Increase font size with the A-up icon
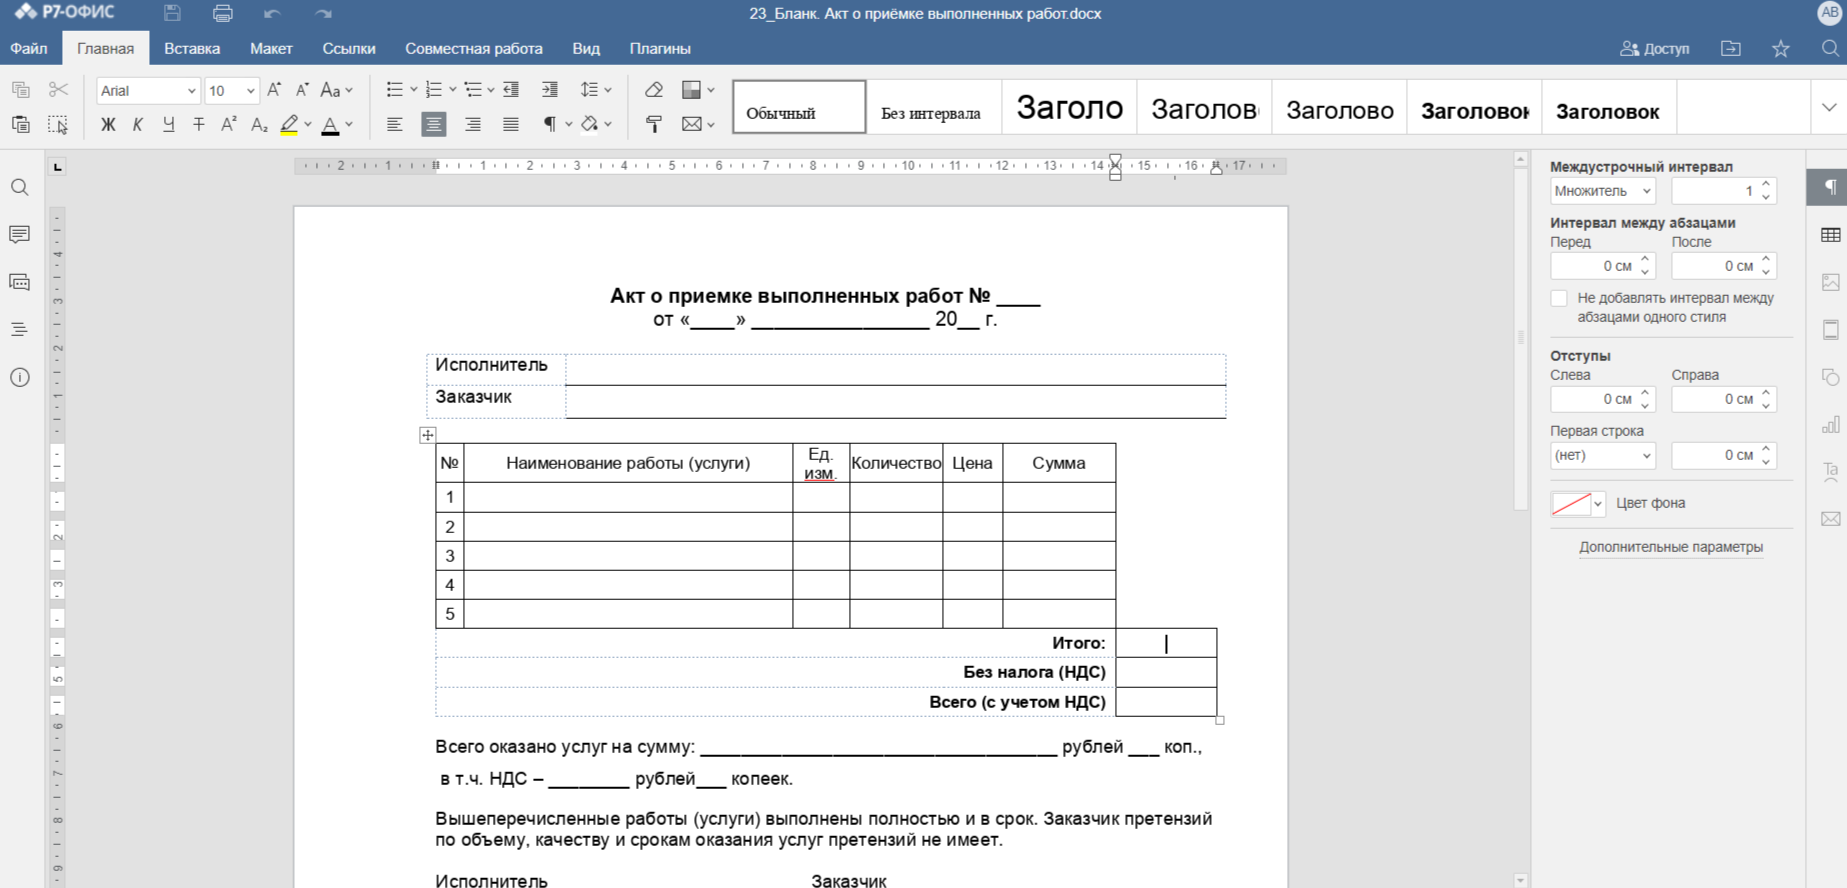This screenshot has height=888, width=1847. pyautogui.click(x=274, y=90)
